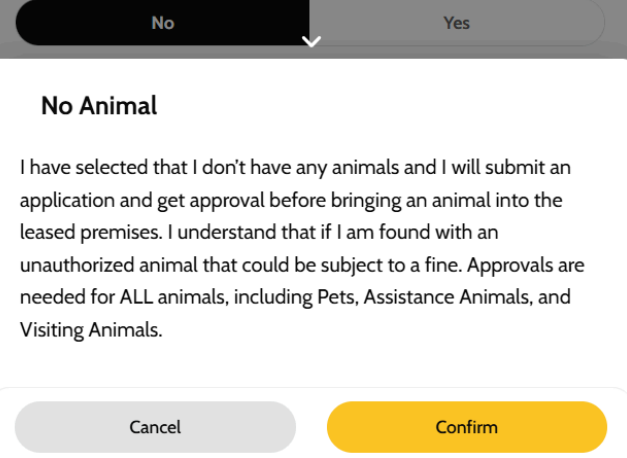627x458 pixels.
Task: Switch the animal toggle to Yes
Action: point(456,22)
